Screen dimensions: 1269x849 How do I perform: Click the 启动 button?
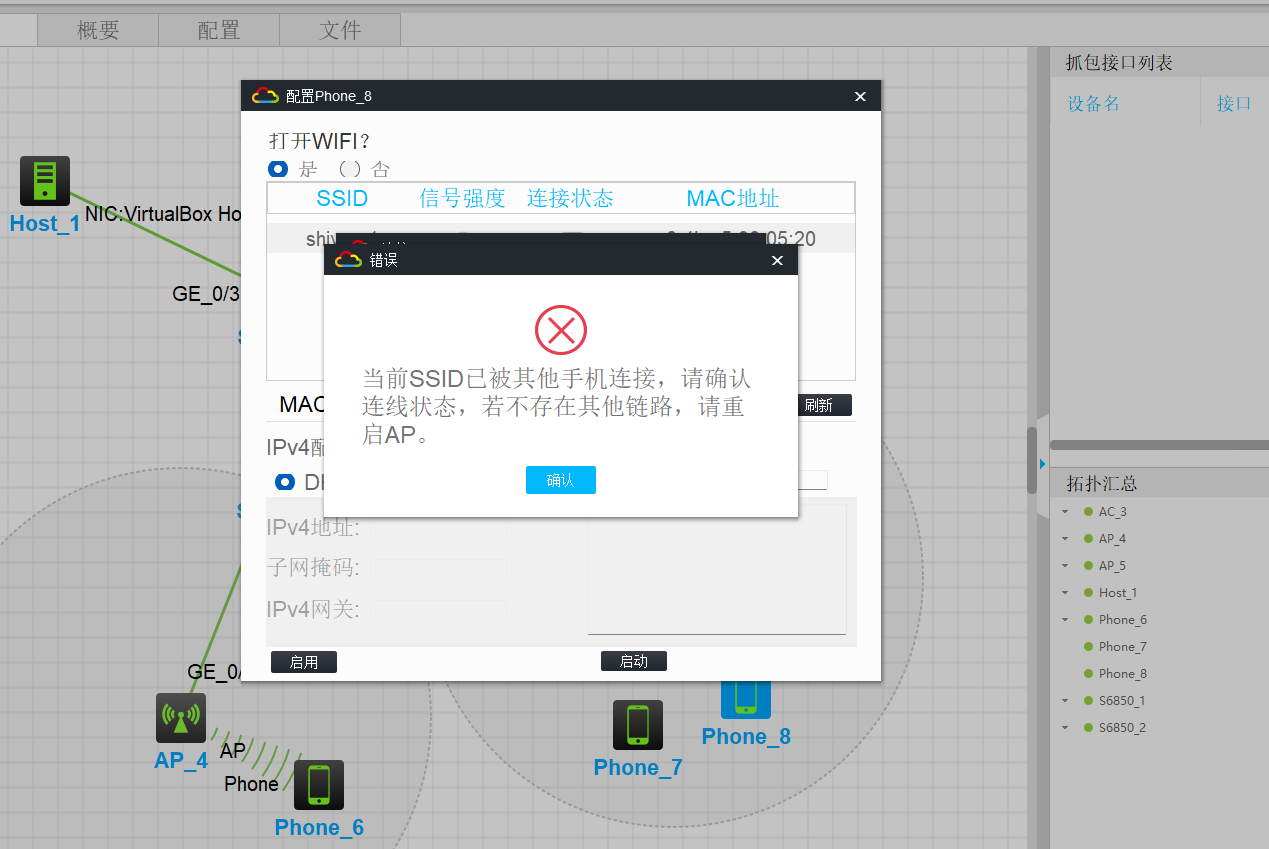(633, 661)
